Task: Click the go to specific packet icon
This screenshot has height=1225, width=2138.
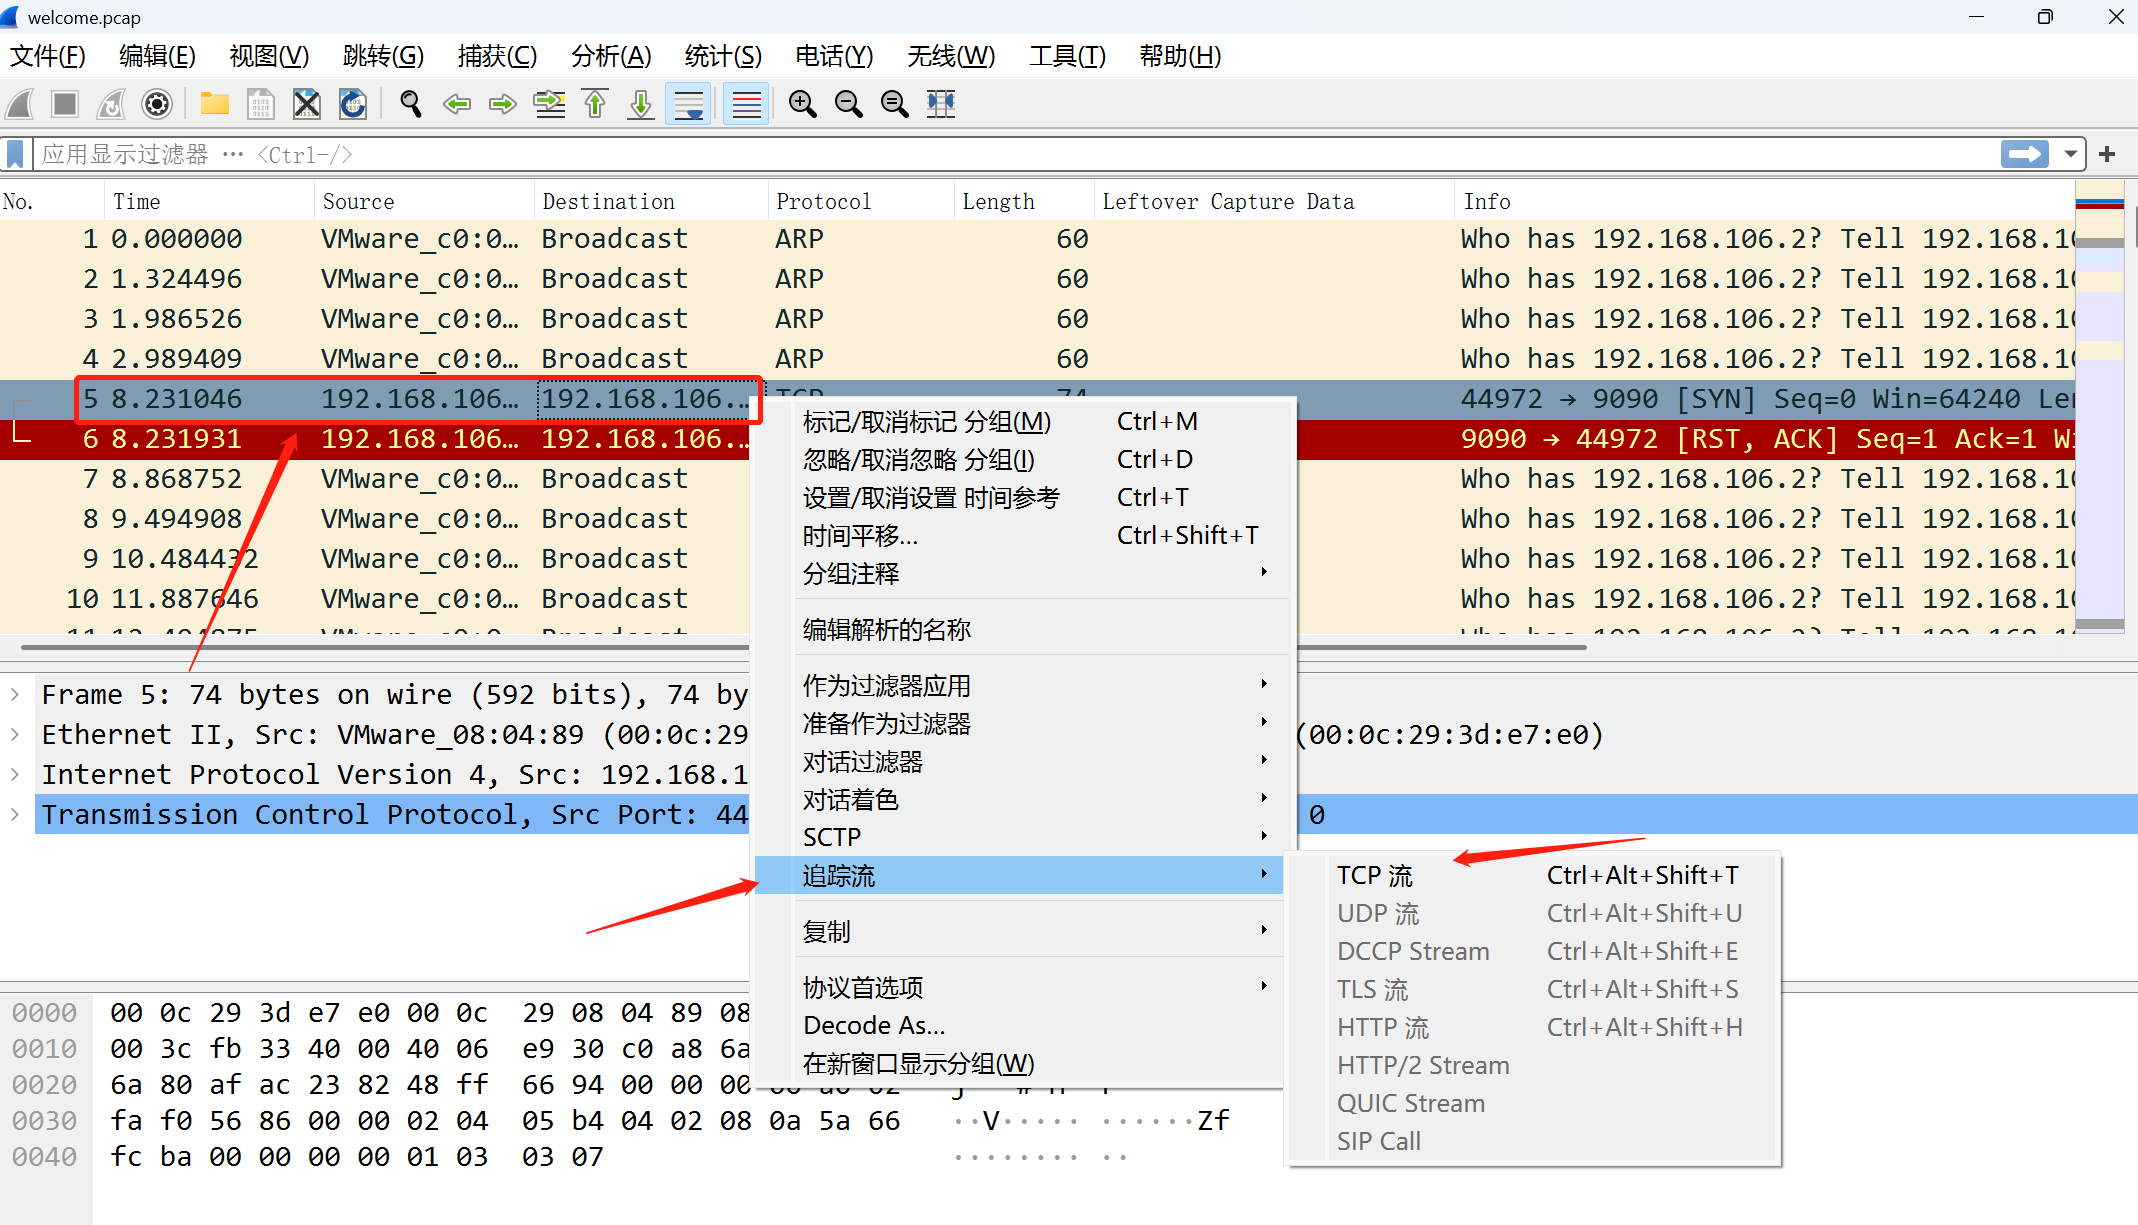Action: [x=549, y=104]
